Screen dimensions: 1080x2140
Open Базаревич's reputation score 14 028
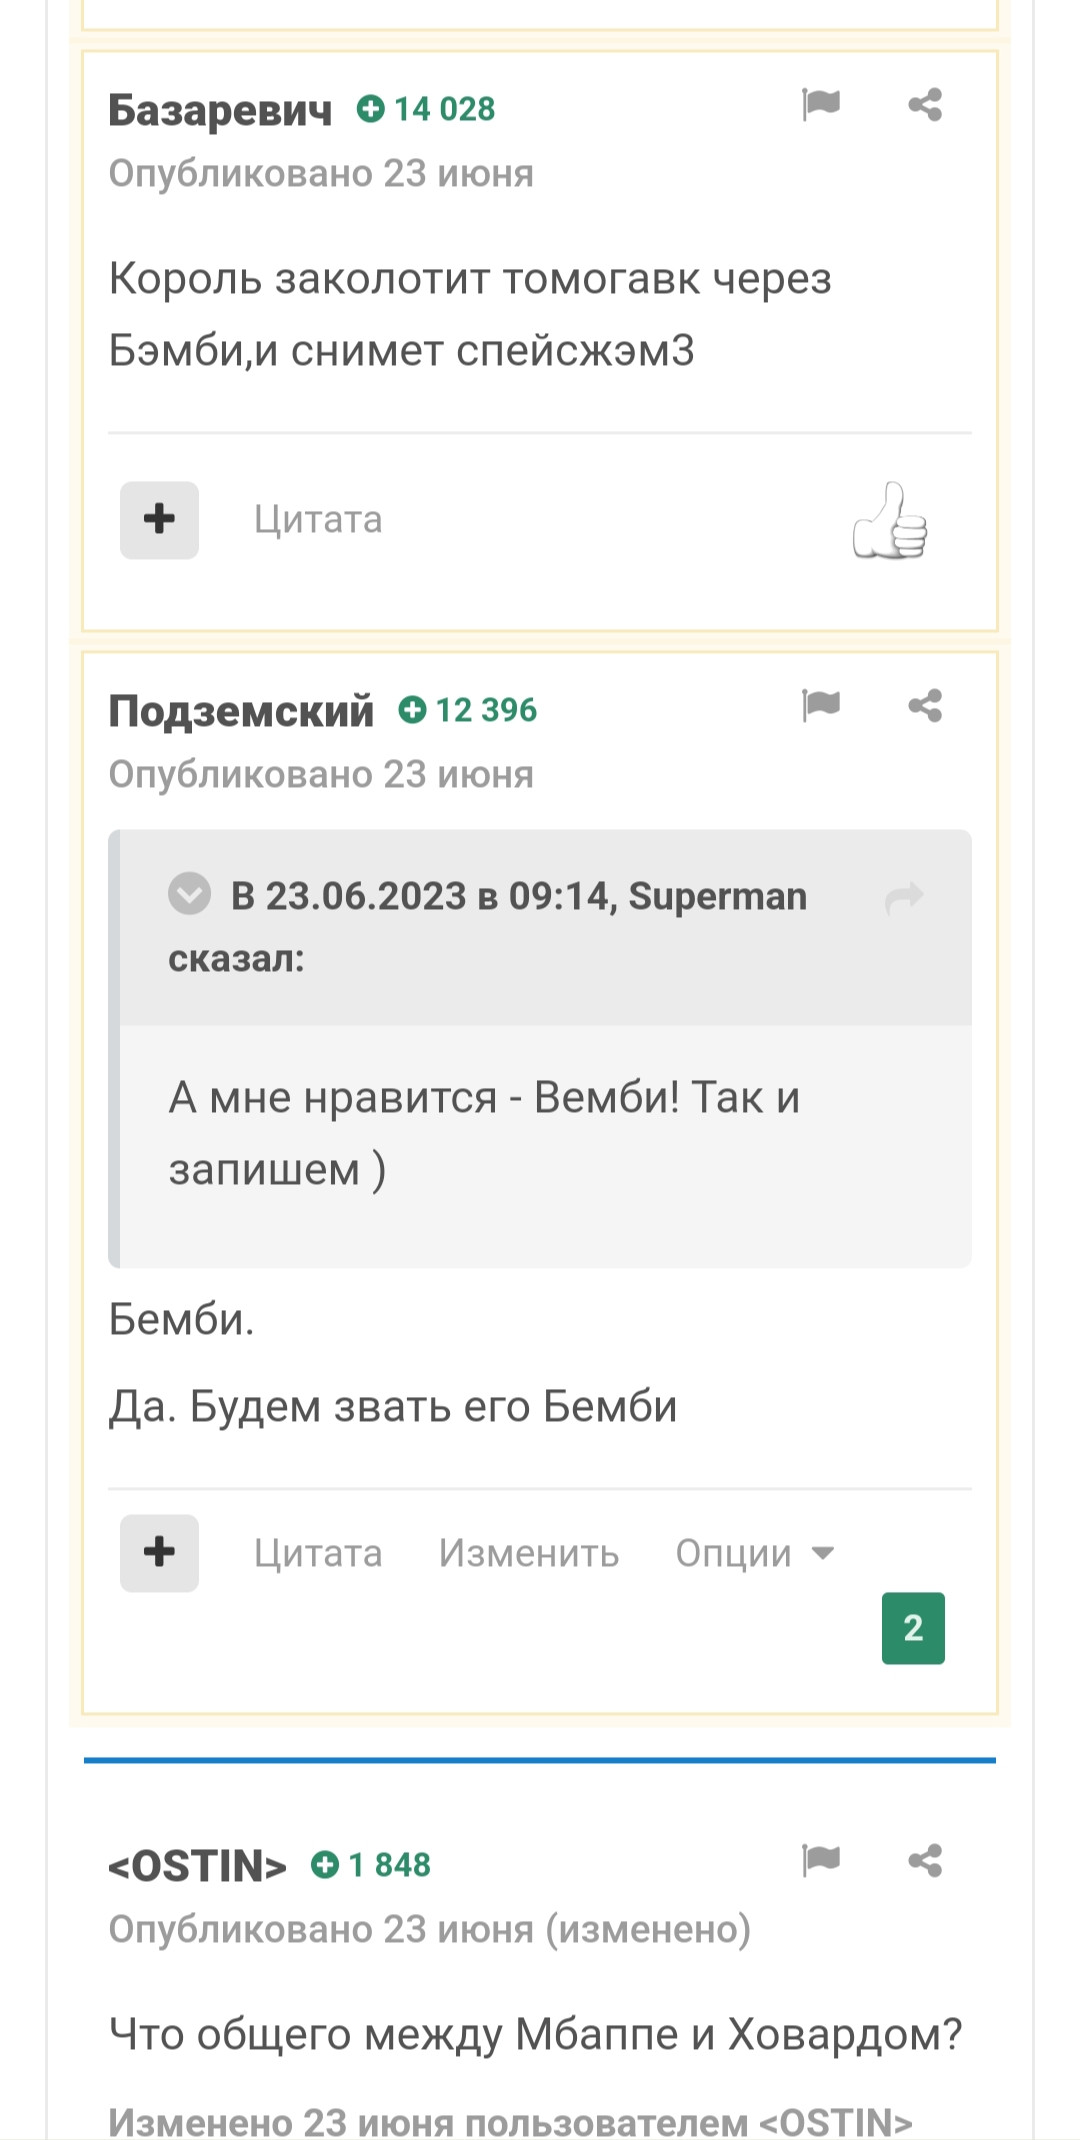(426, 109)
